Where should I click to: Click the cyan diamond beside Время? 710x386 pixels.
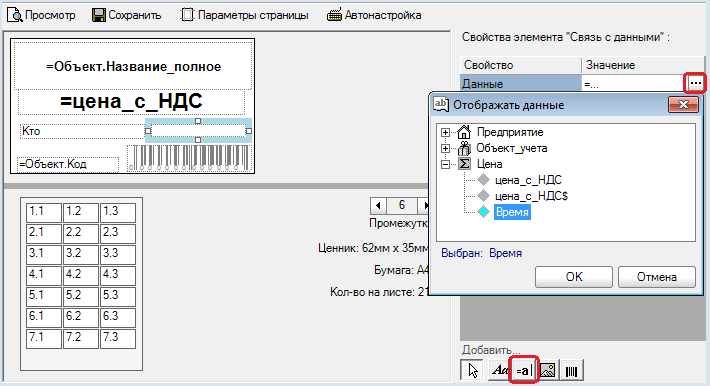(x=484, y=212)
